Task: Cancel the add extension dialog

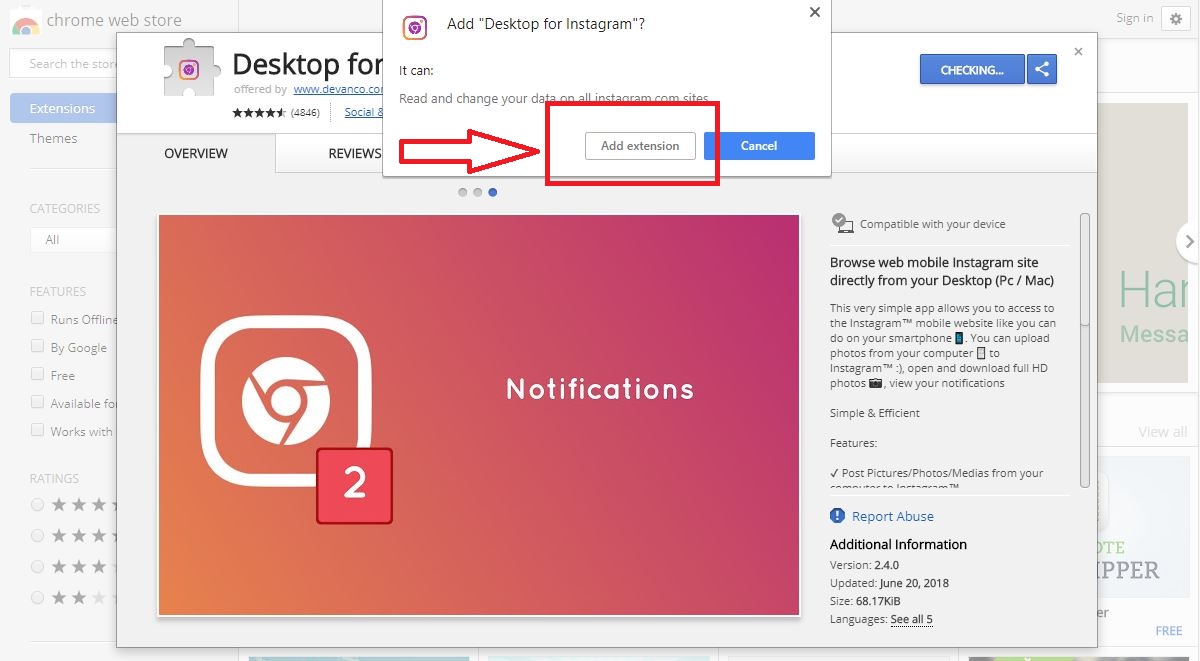Action: [759, 146]
